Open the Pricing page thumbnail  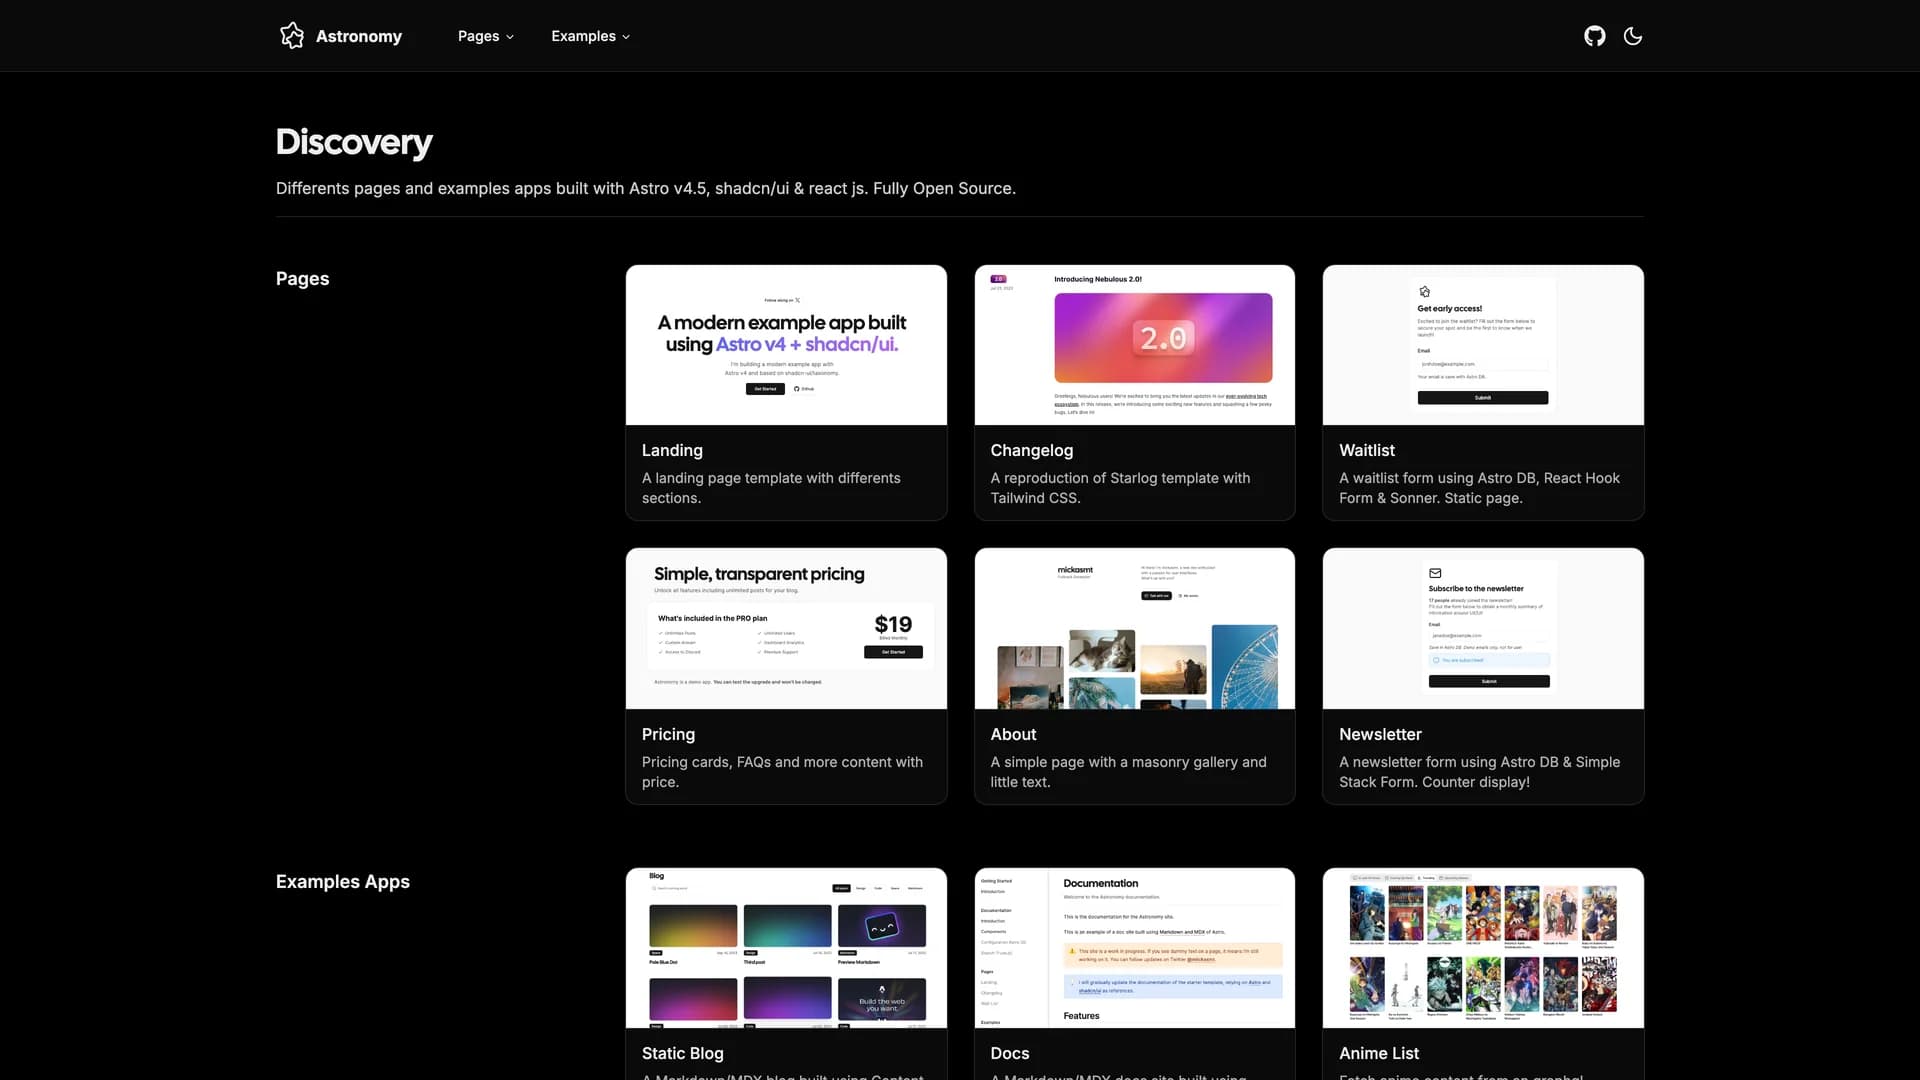[x=785, y=628]
